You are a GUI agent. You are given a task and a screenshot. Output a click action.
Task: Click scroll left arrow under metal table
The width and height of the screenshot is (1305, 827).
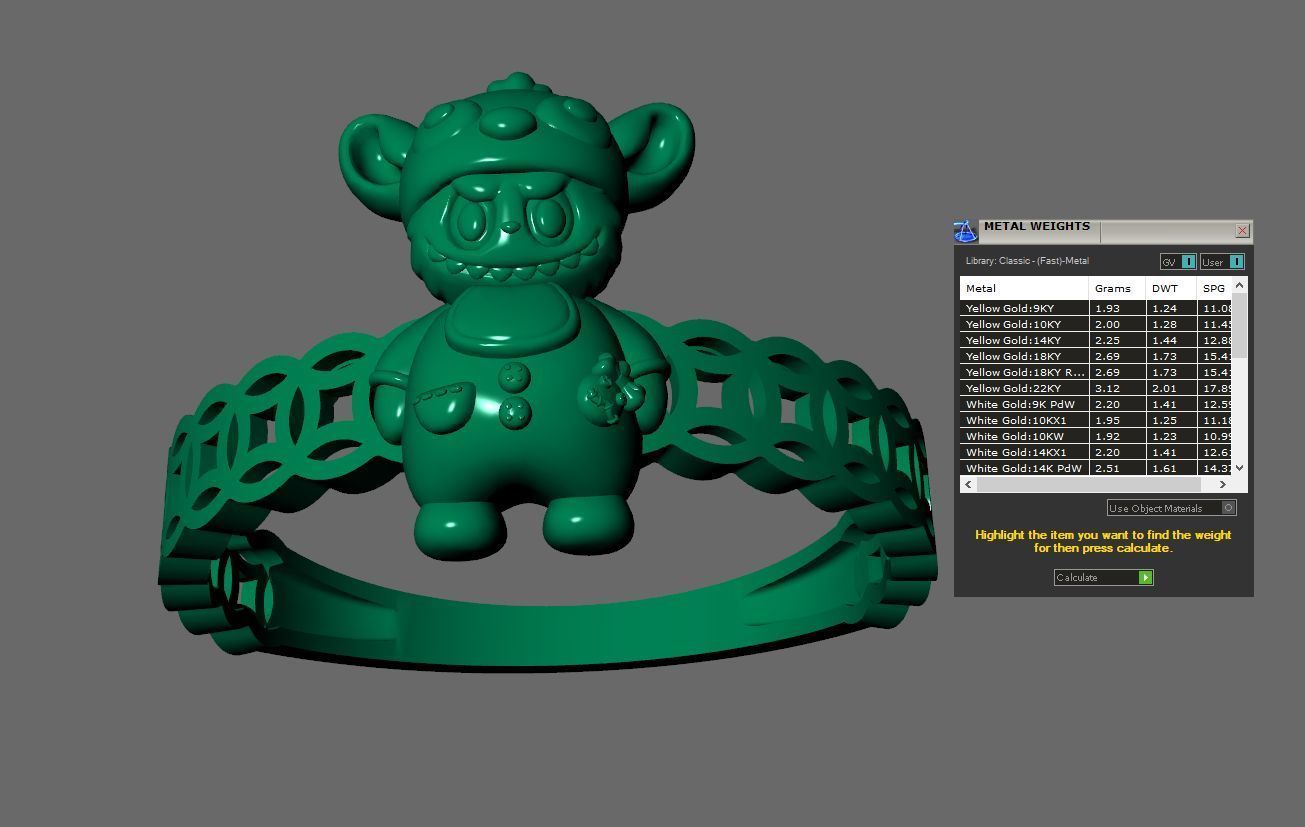pos(968,484)
